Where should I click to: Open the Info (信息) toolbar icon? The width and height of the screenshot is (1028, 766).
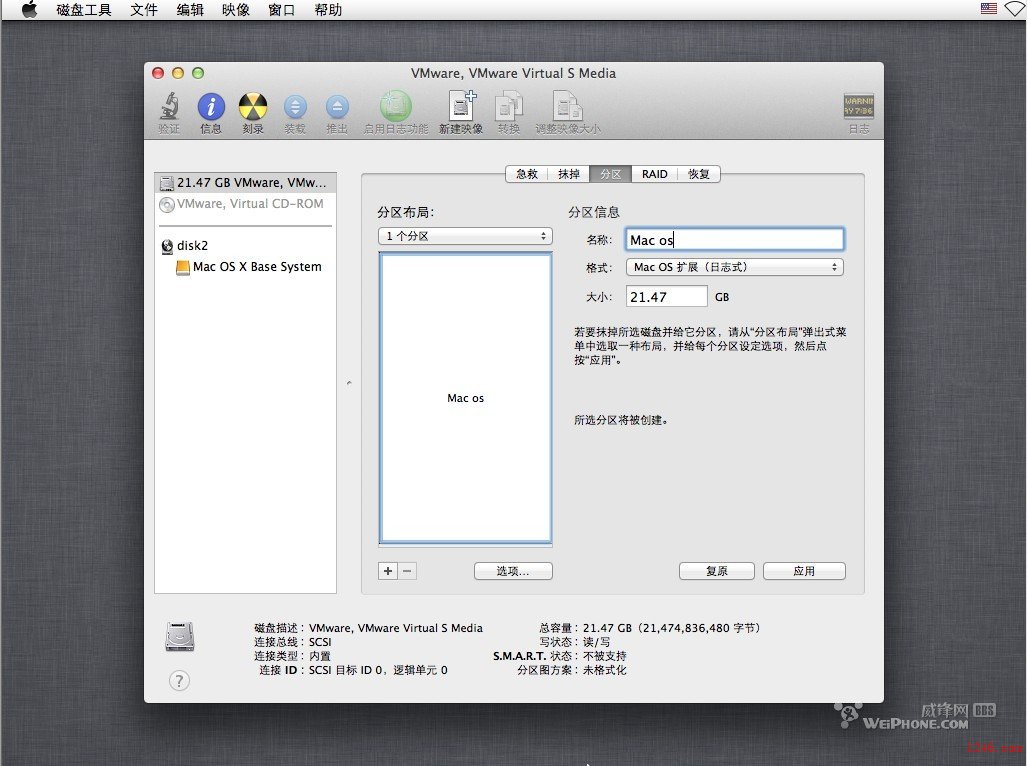tap(211, 106)
